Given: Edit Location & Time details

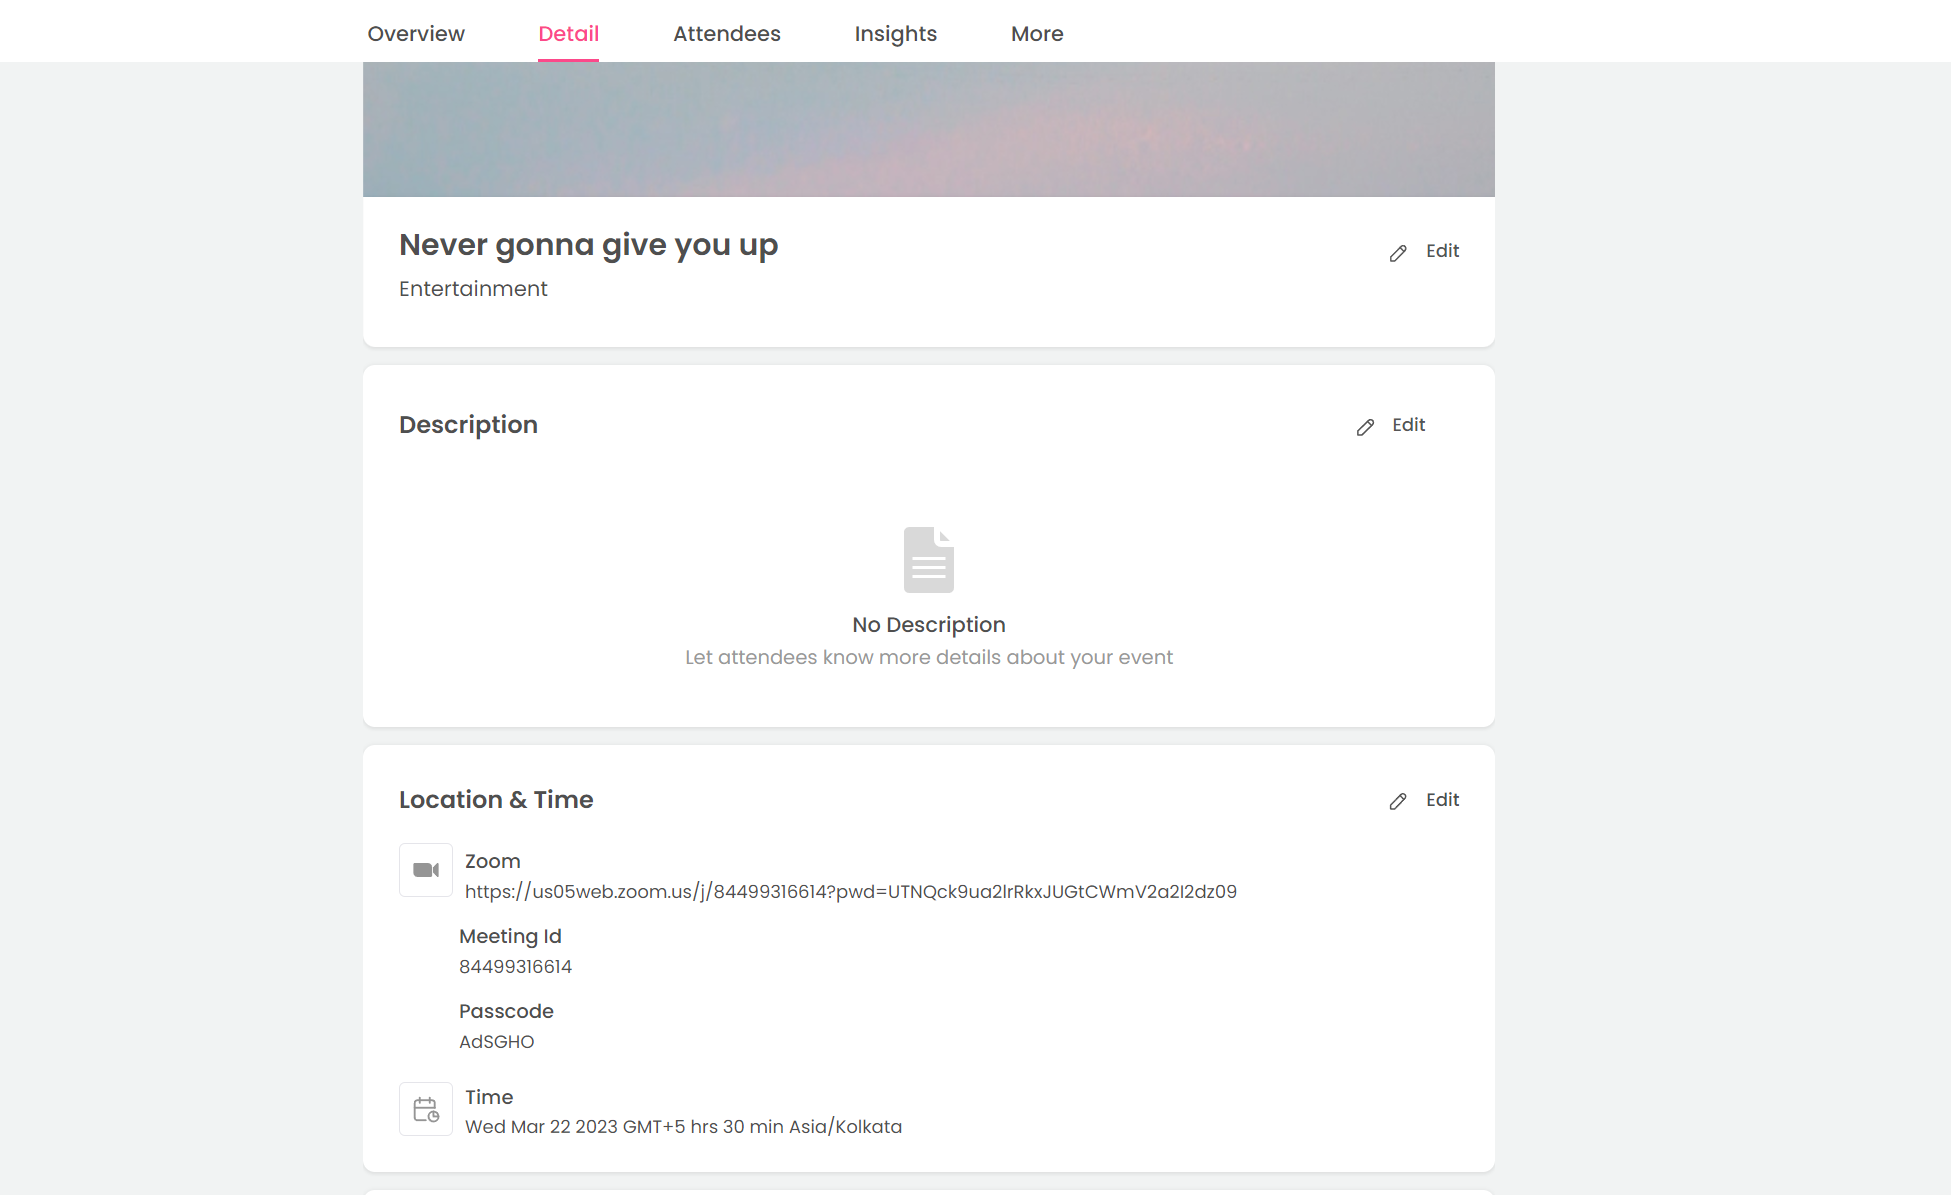Looking at the screenshot, I should 1442,800.
